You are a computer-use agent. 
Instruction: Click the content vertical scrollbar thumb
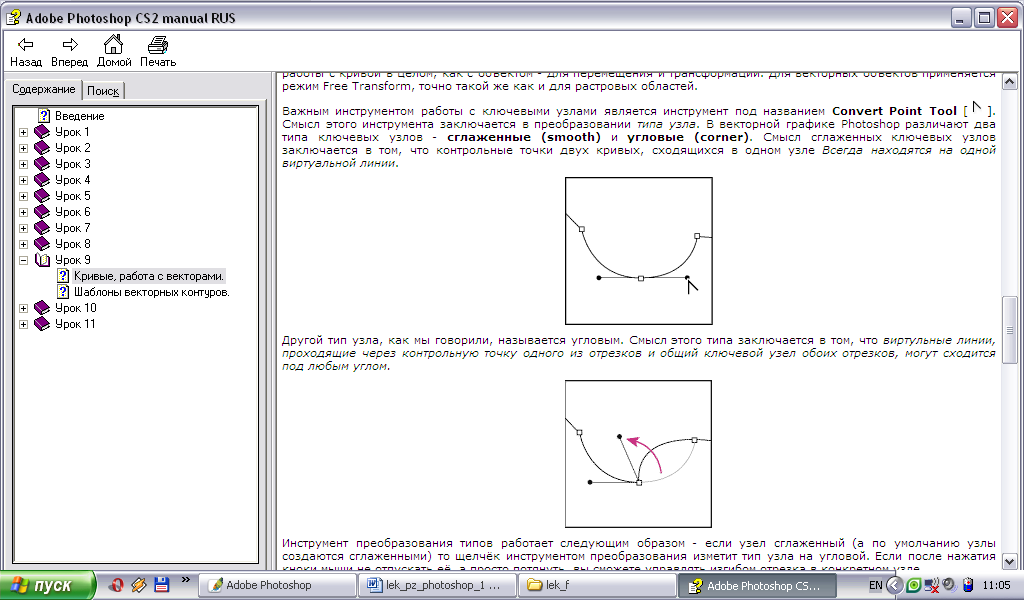tap(1010, 330)
